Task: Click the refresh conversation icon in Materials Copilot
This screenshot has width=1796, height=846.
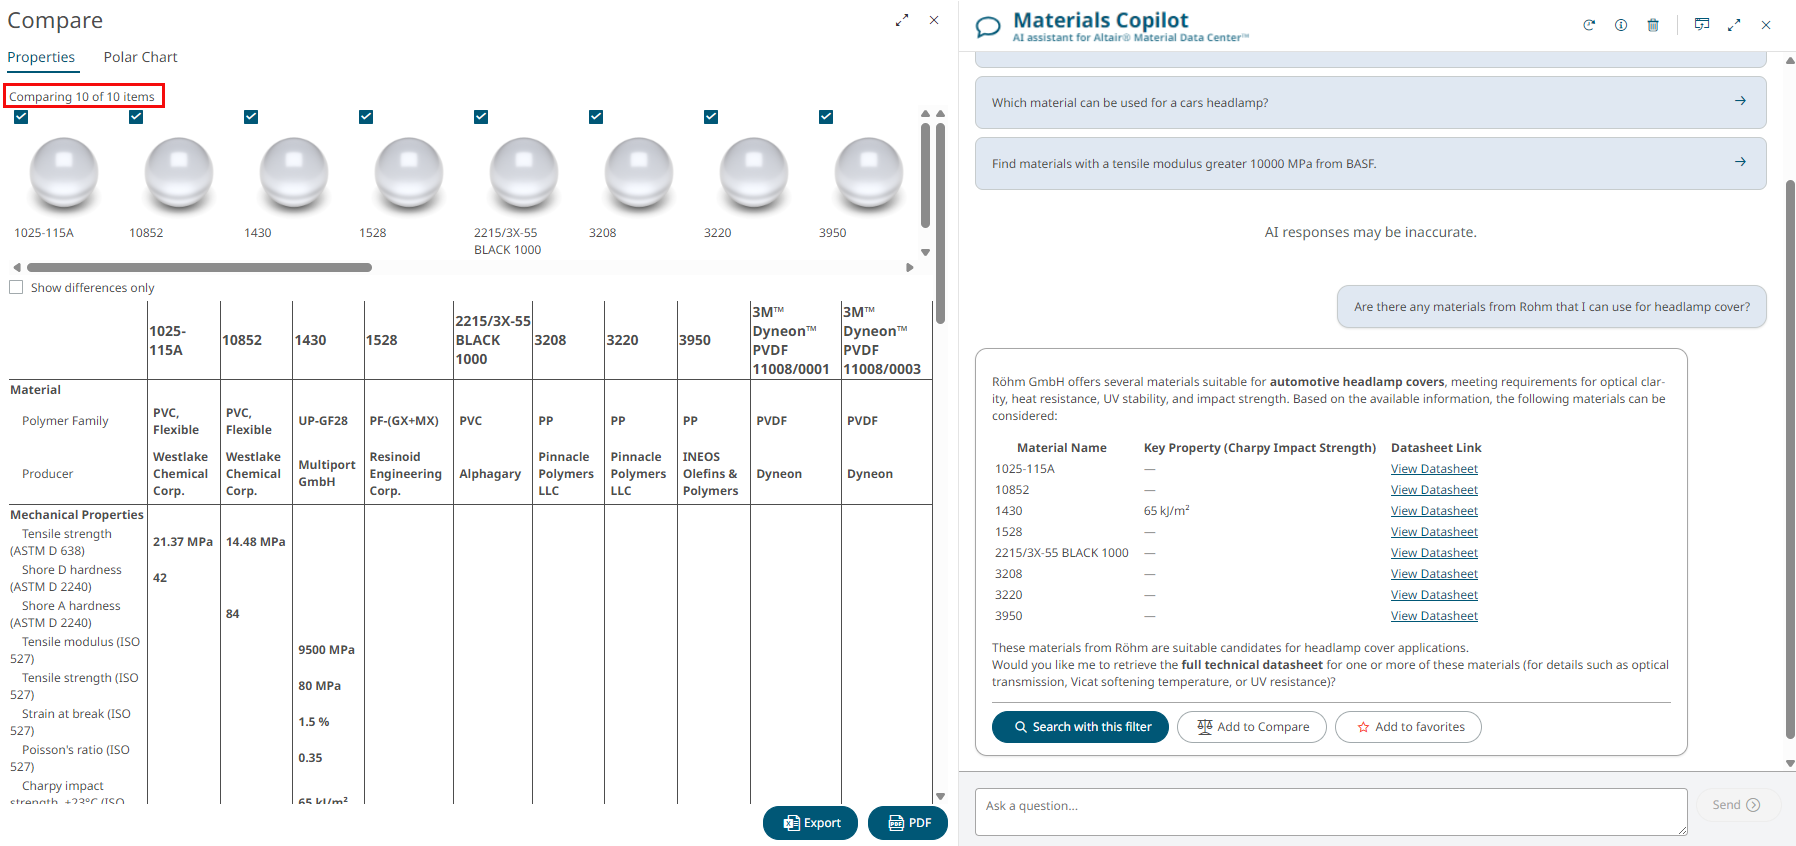Action: tap(1589, 25)
